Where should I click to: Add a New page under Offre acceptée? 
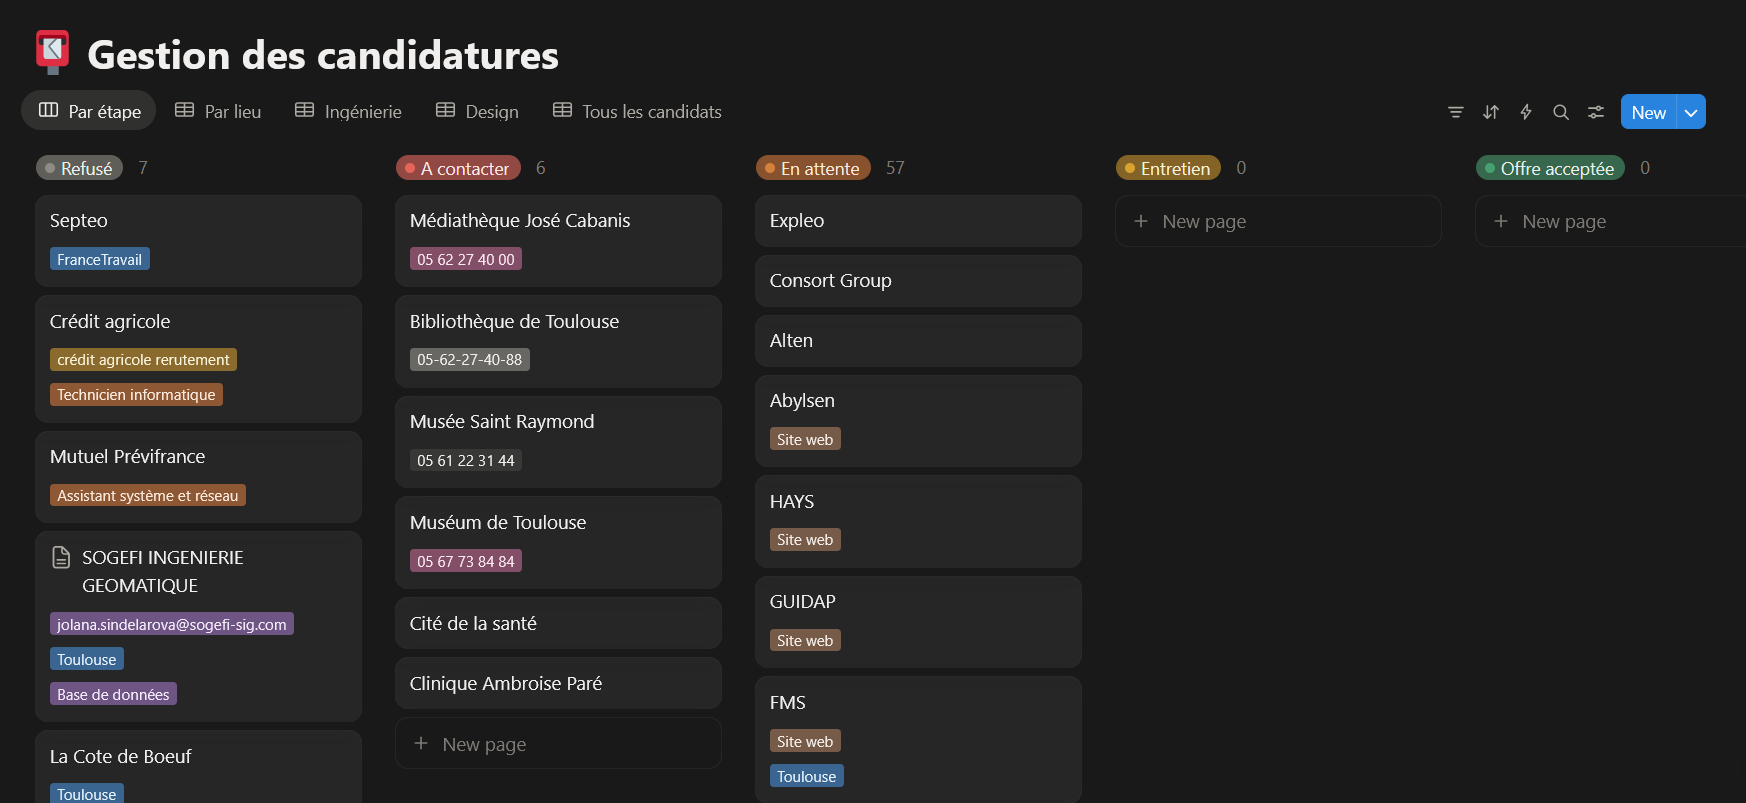click(1563, 221)
